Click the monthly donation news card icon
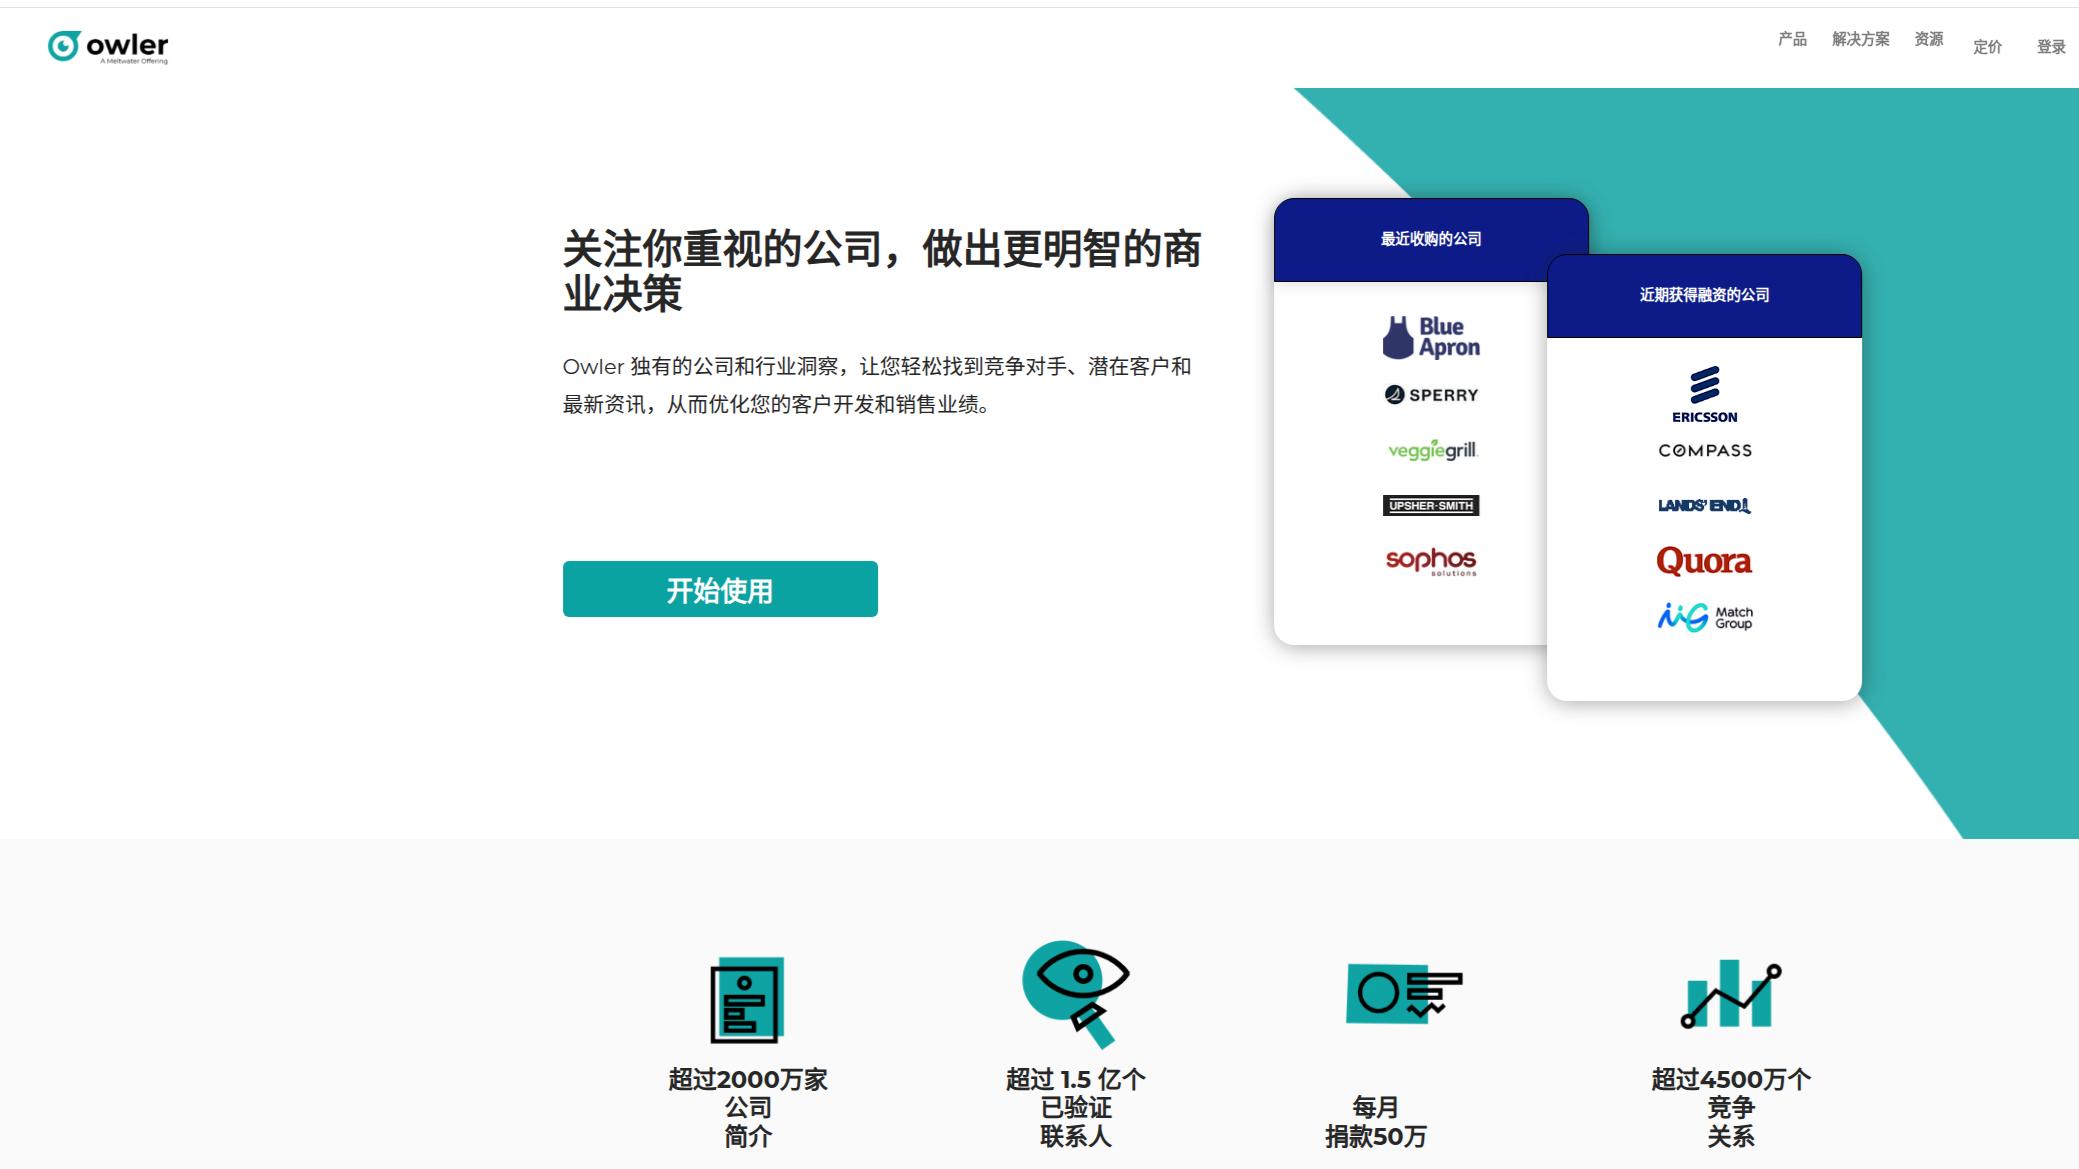The width and height of the screenshot is (2079, 1169). coord(1404,994)
